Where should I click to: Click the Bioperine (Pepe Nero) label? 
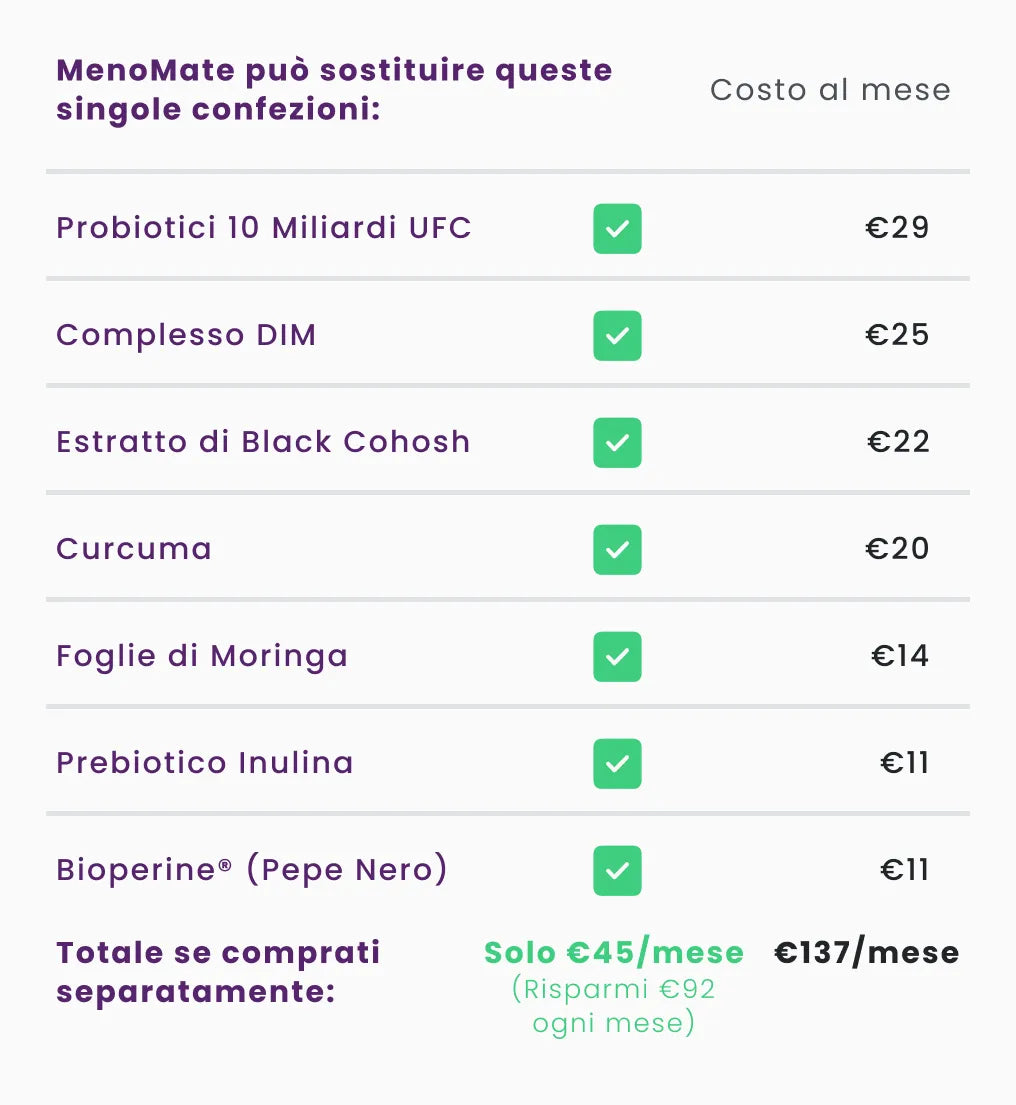click(x=252, y=870)
